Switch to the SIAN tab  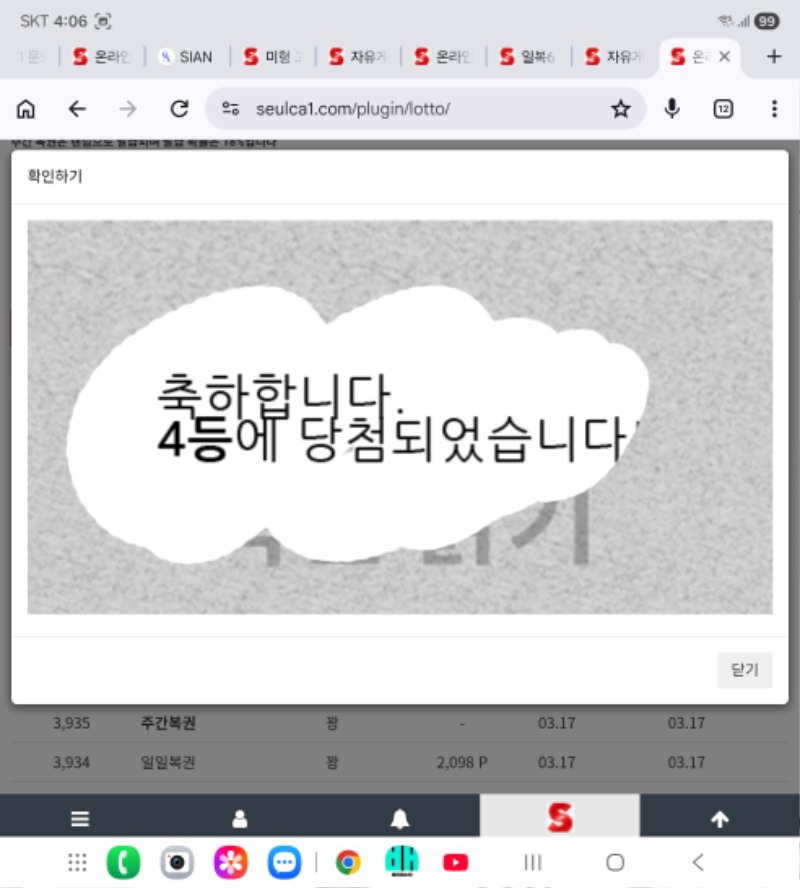click(x=187, y=57)
